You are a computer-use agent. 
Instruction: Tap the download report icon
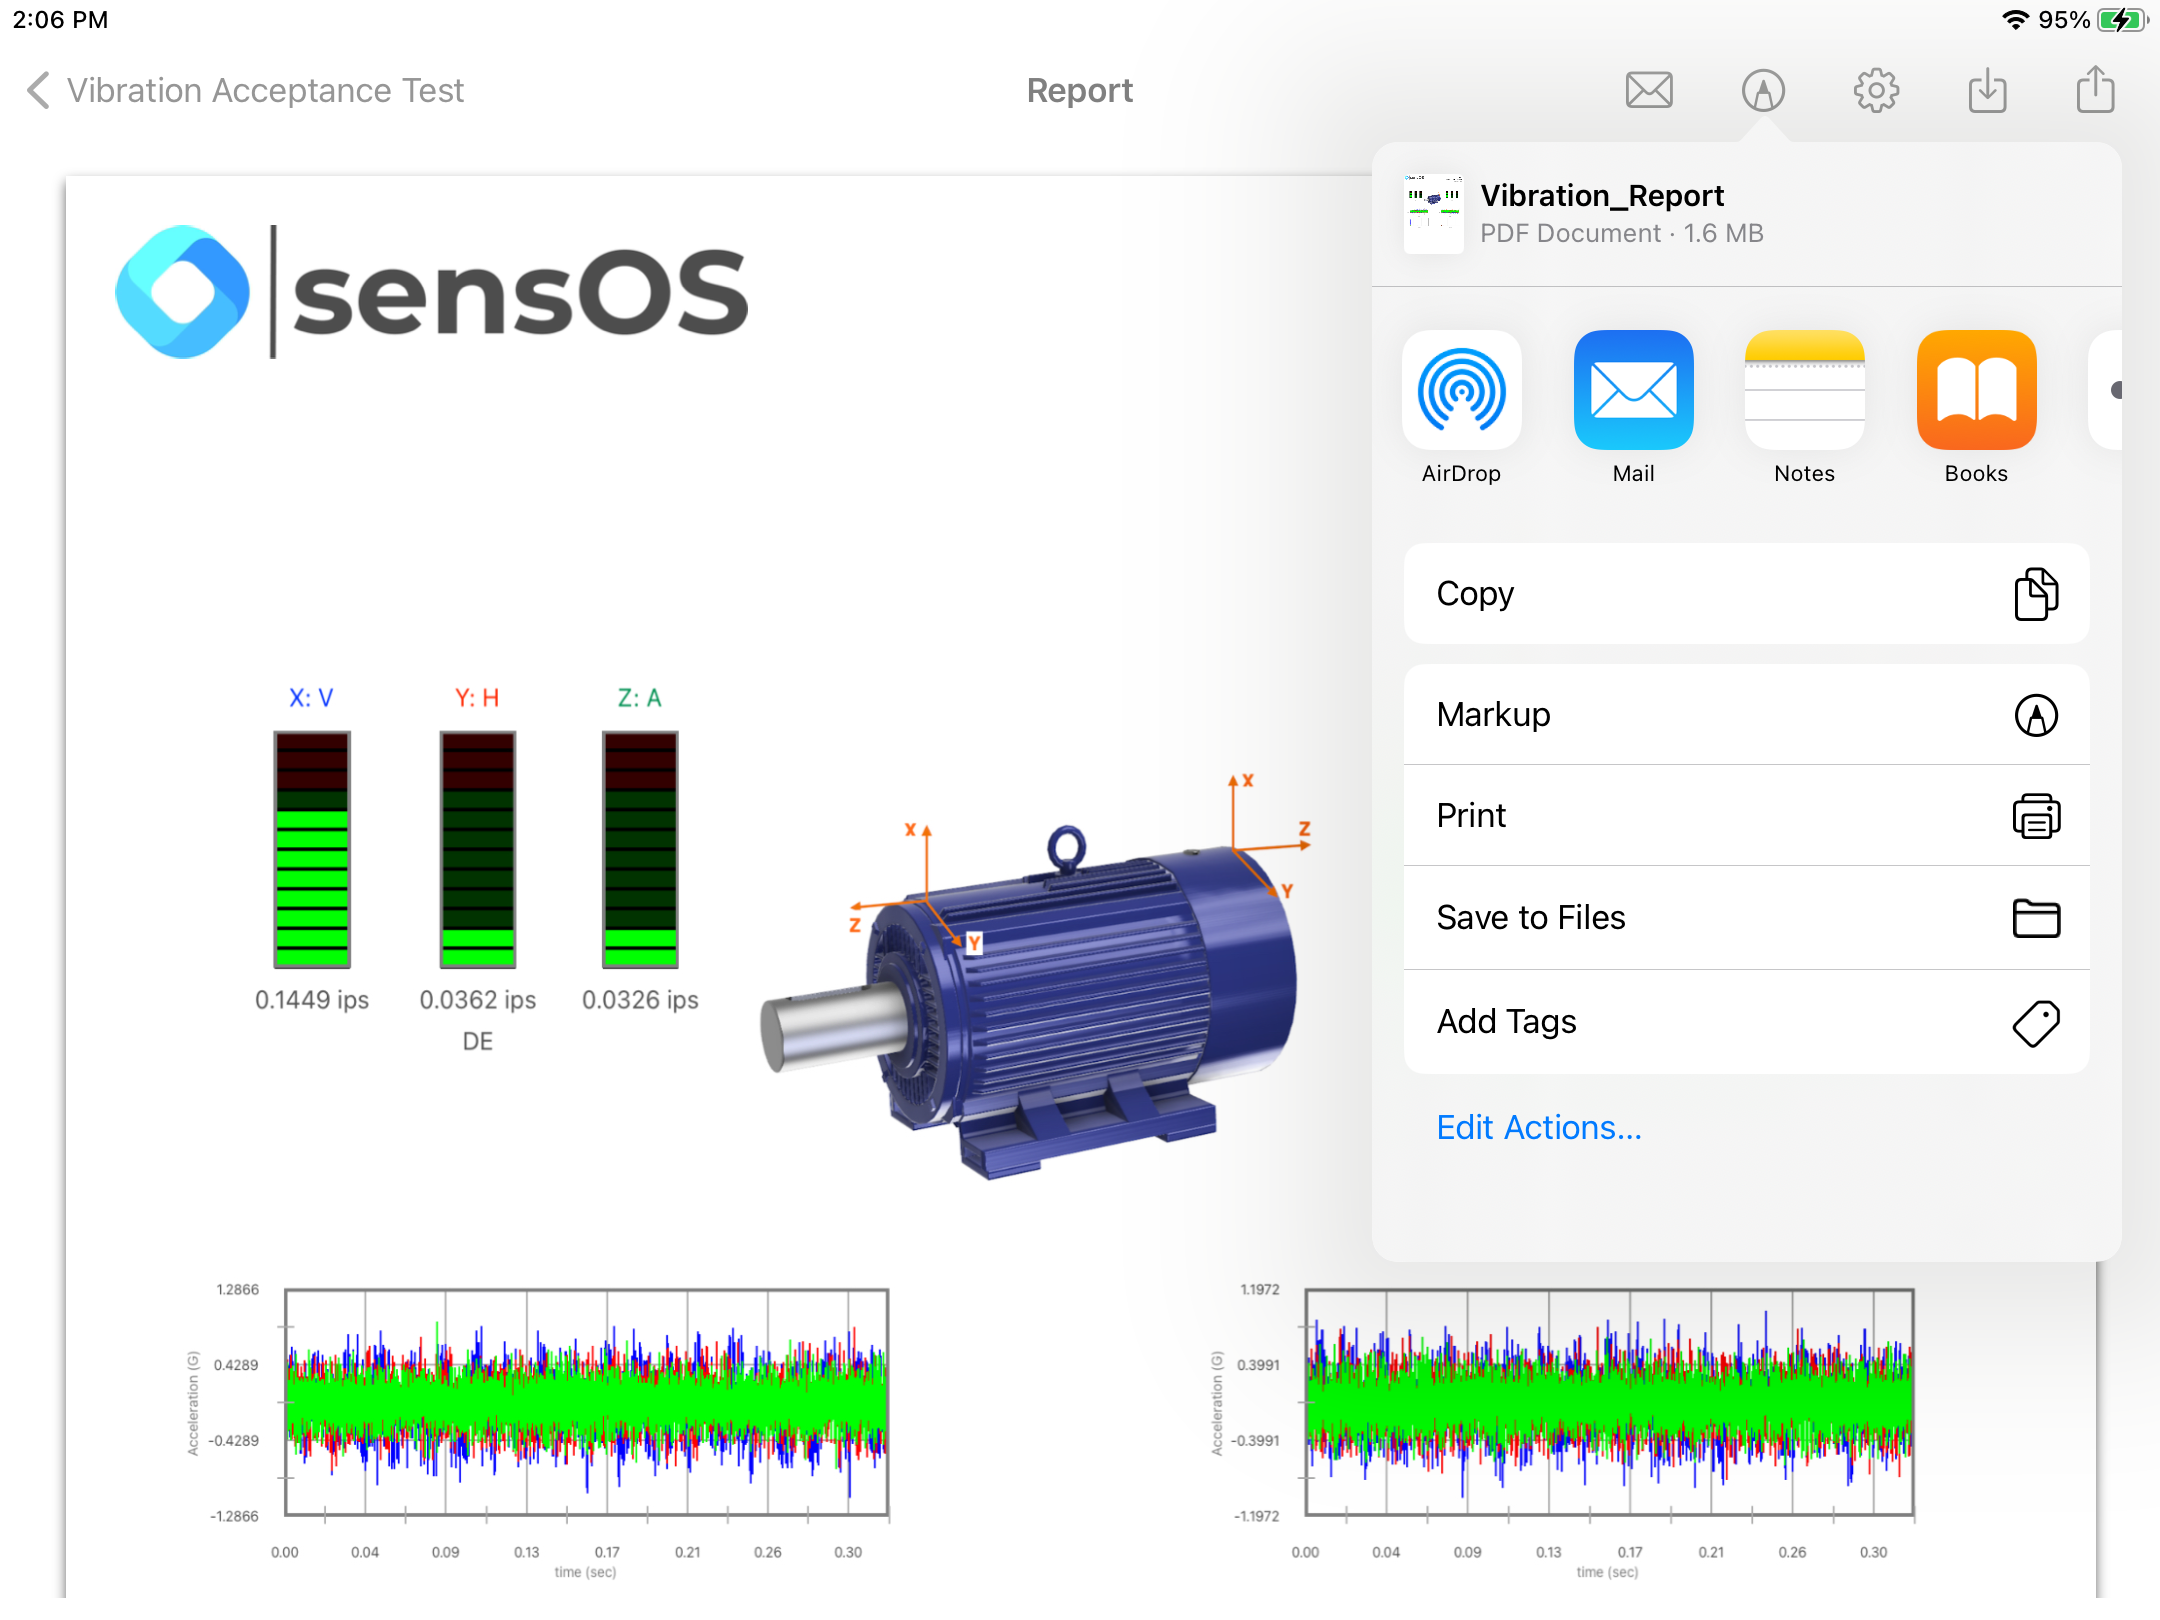coord(1987,91)
